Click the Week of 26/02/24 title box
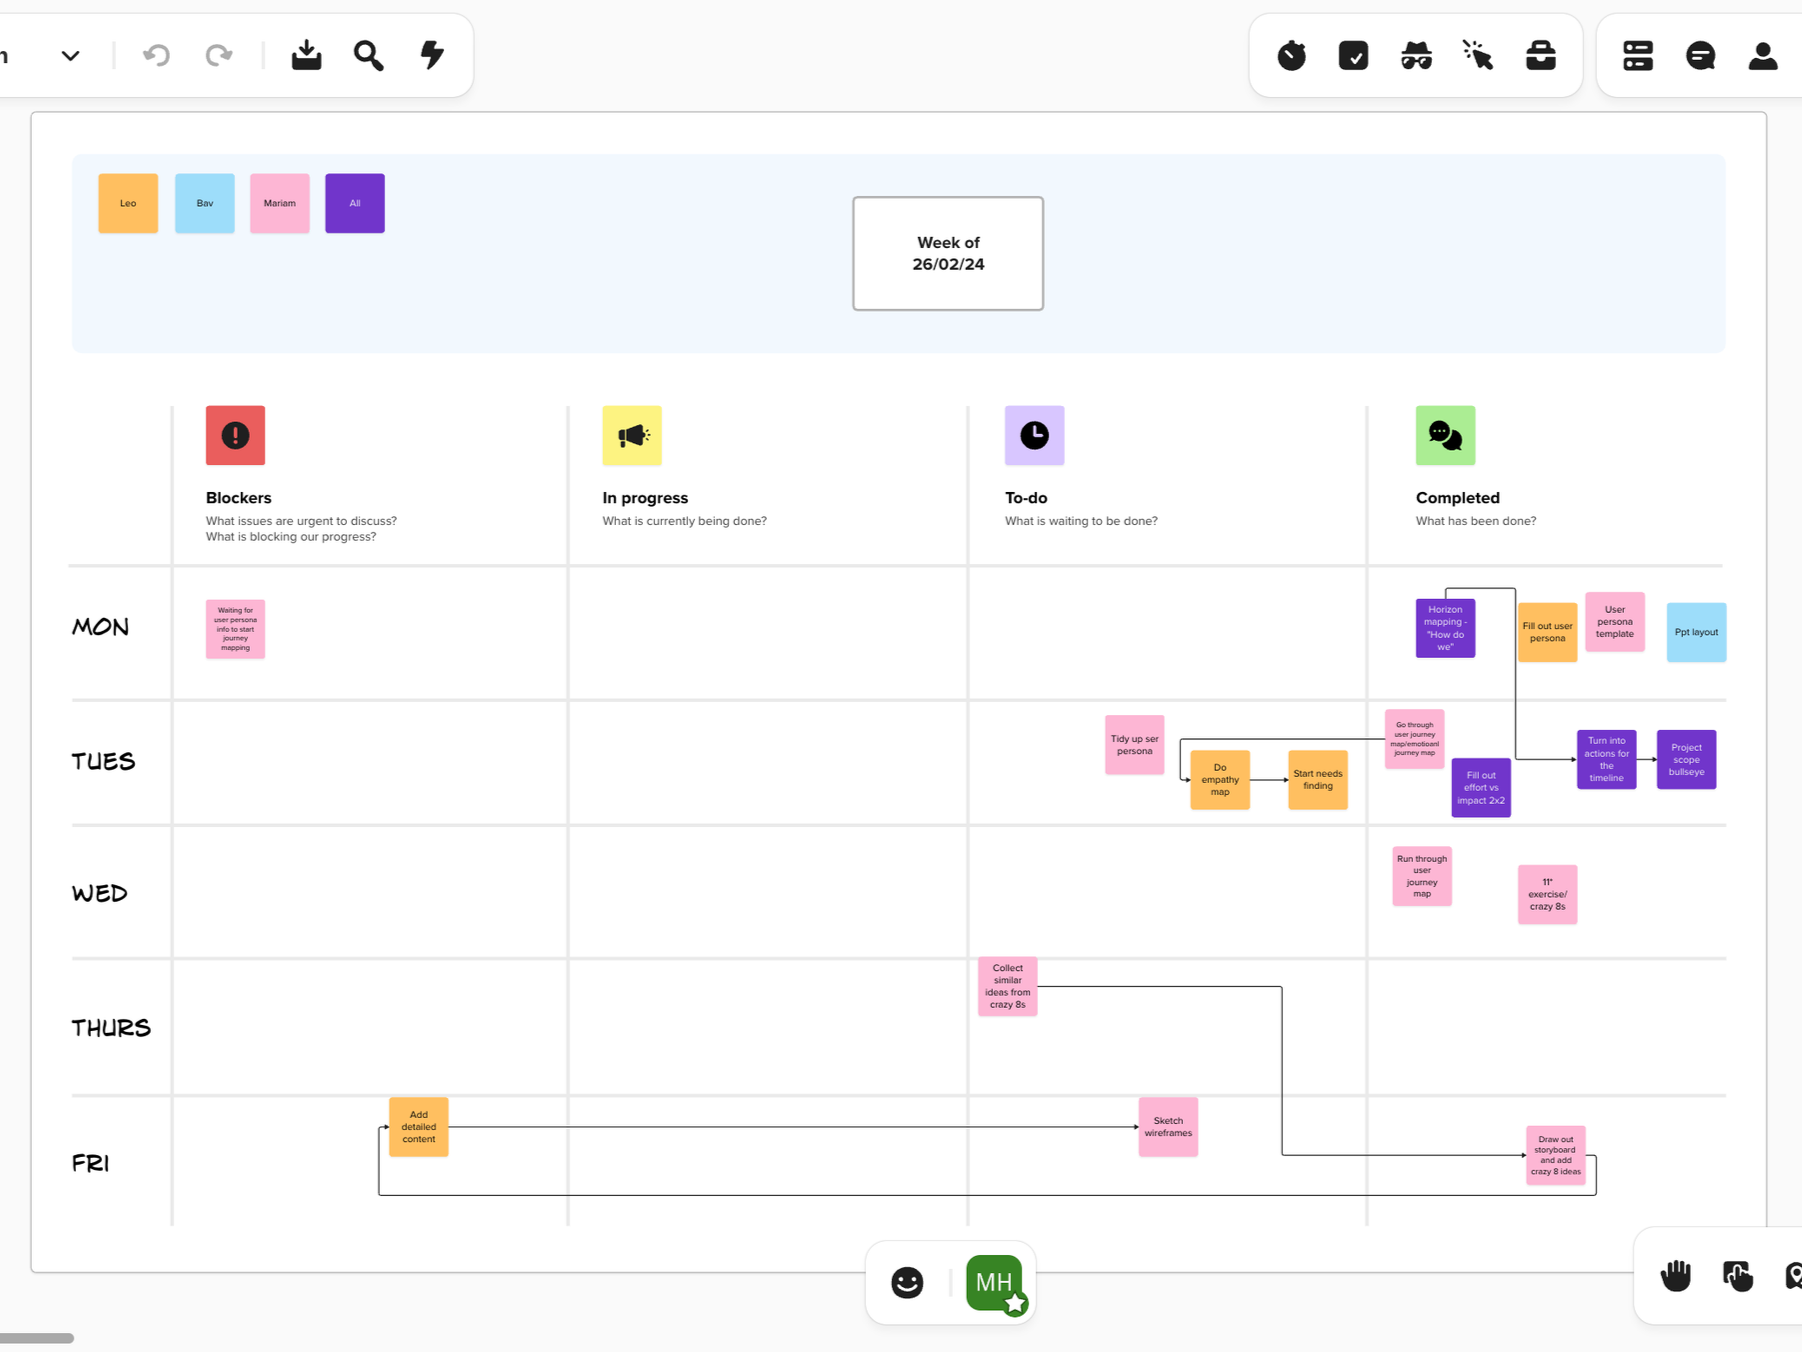The image size is (1802, 1352). (x=948, y=253)
